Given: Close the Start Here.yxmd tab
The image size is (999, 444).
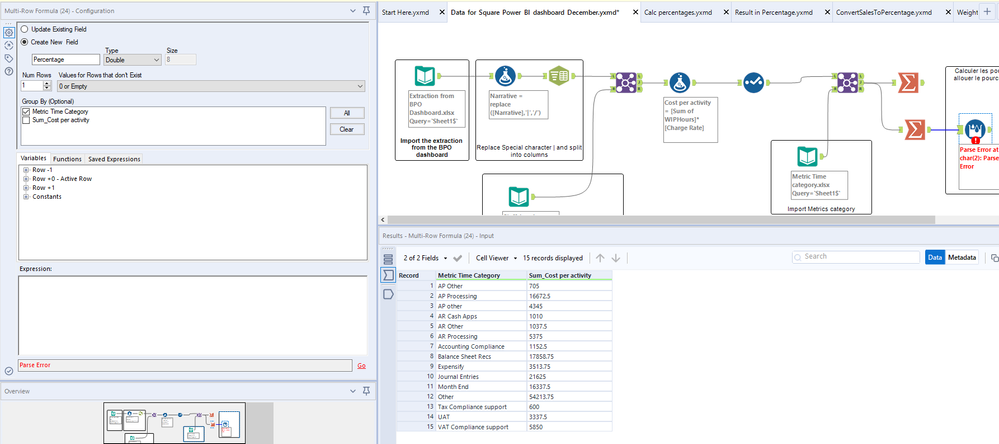Looking at the screenshot, I should [441, 12].
